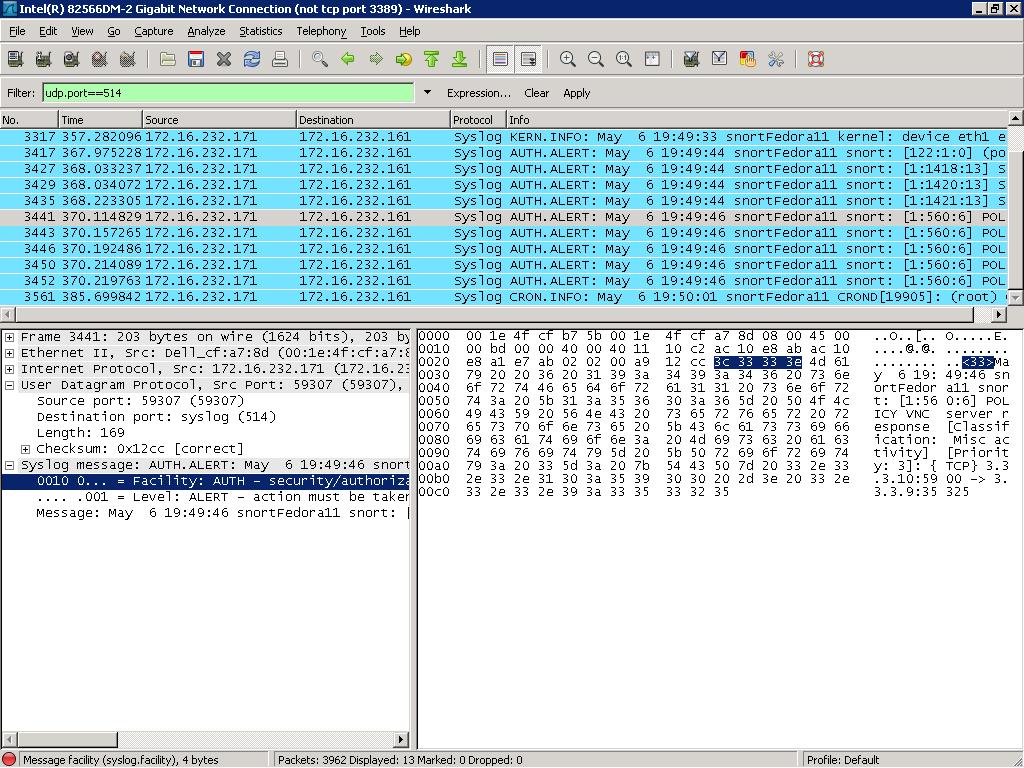
Task: Click the Help lifebuoy icon
Action: pos(816,60)
